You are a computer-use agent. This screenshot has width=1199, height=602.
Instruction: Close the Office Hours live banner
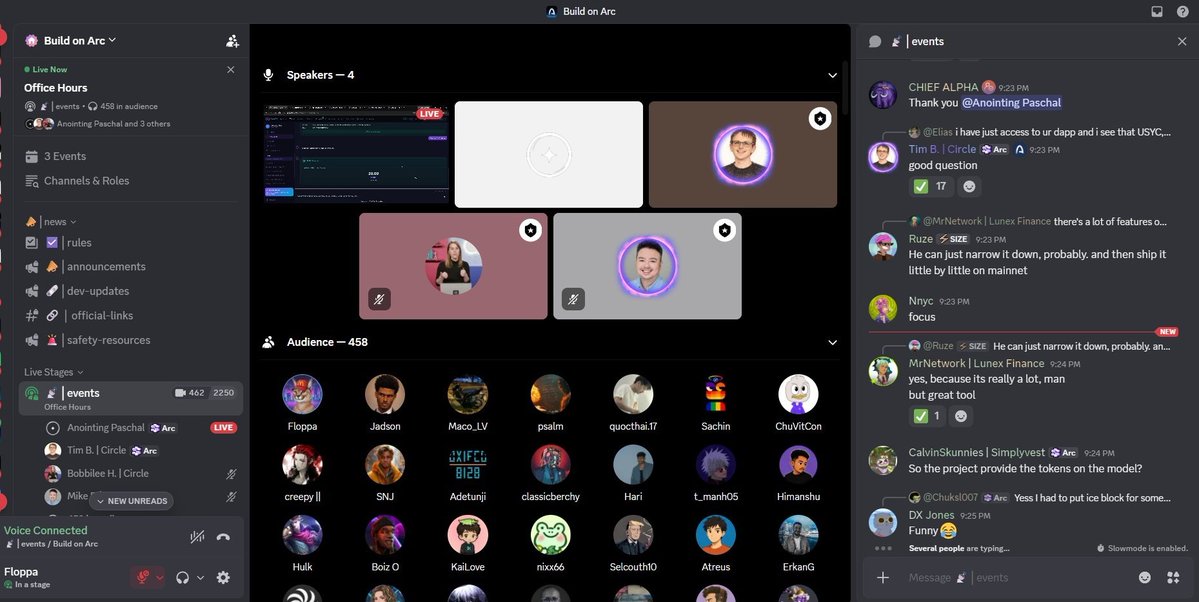231,70
